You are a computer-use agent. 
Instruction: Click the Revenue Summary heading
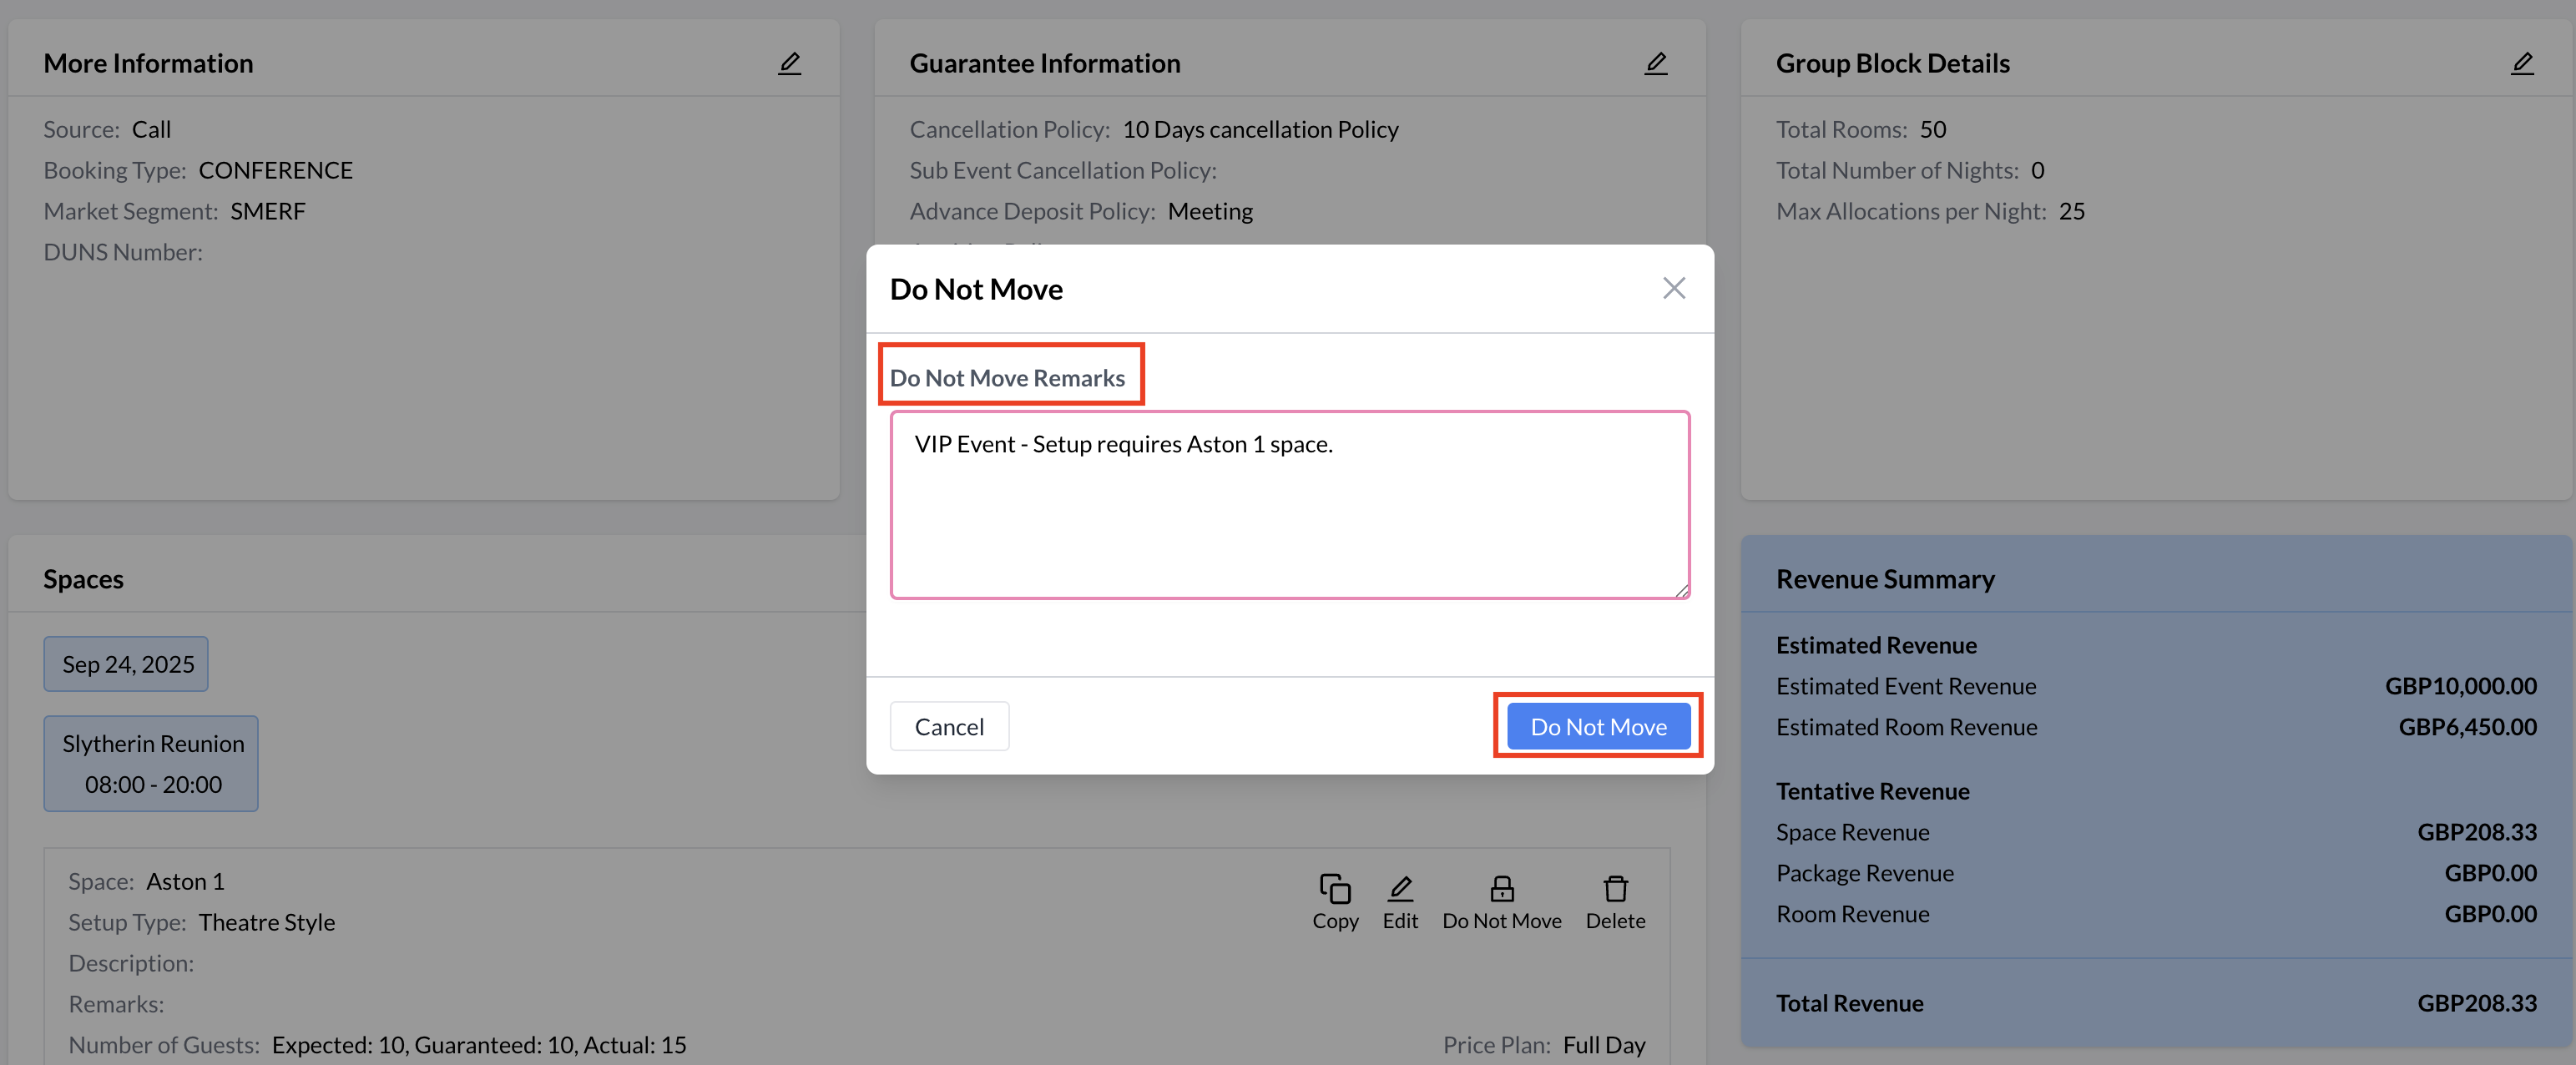[1884, 579]
